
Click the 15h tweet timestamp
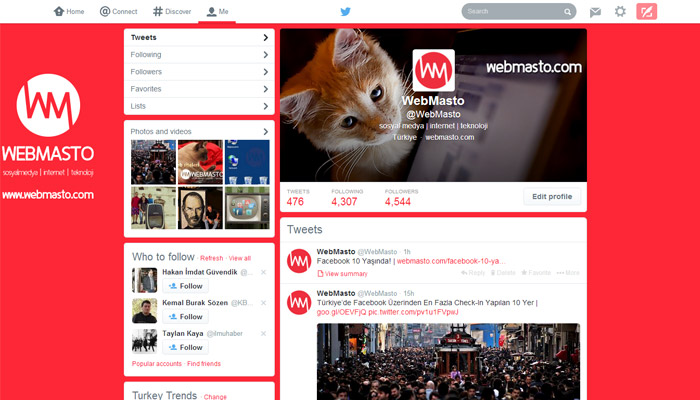point(408,293)
